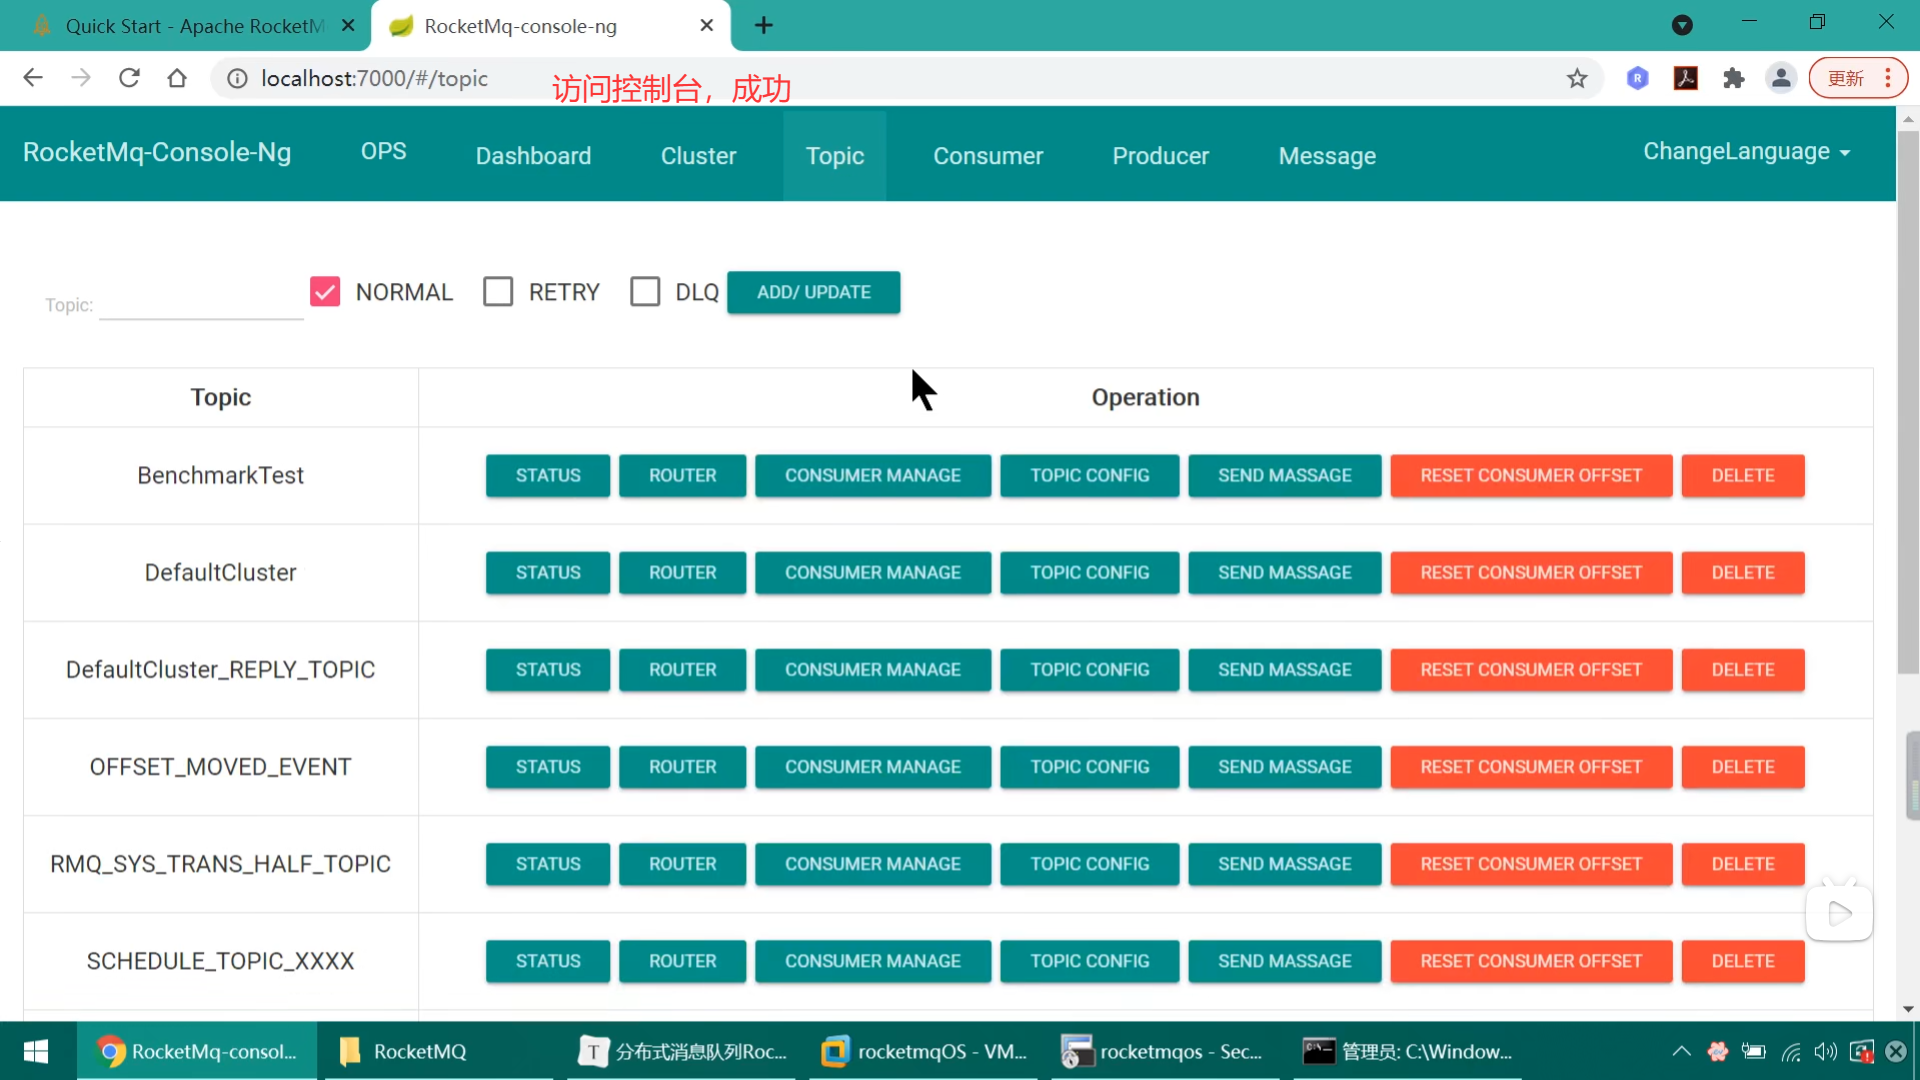Viewport: 1920px width, 1080px height.
Task: Bookmark this page with star icon
Action: point(1577,78)
